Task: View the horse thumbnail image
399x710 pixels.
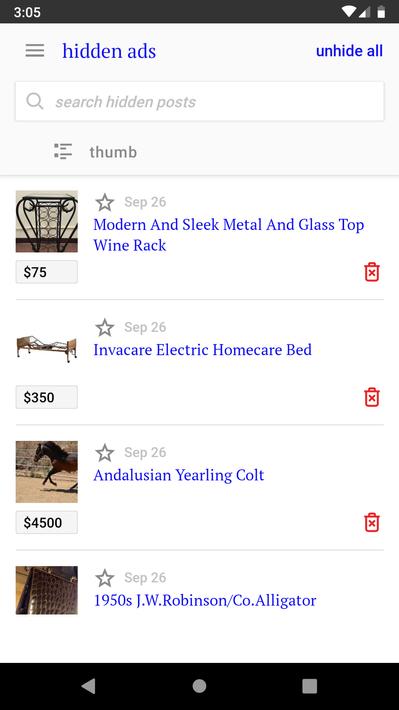Action: point(47,472)
